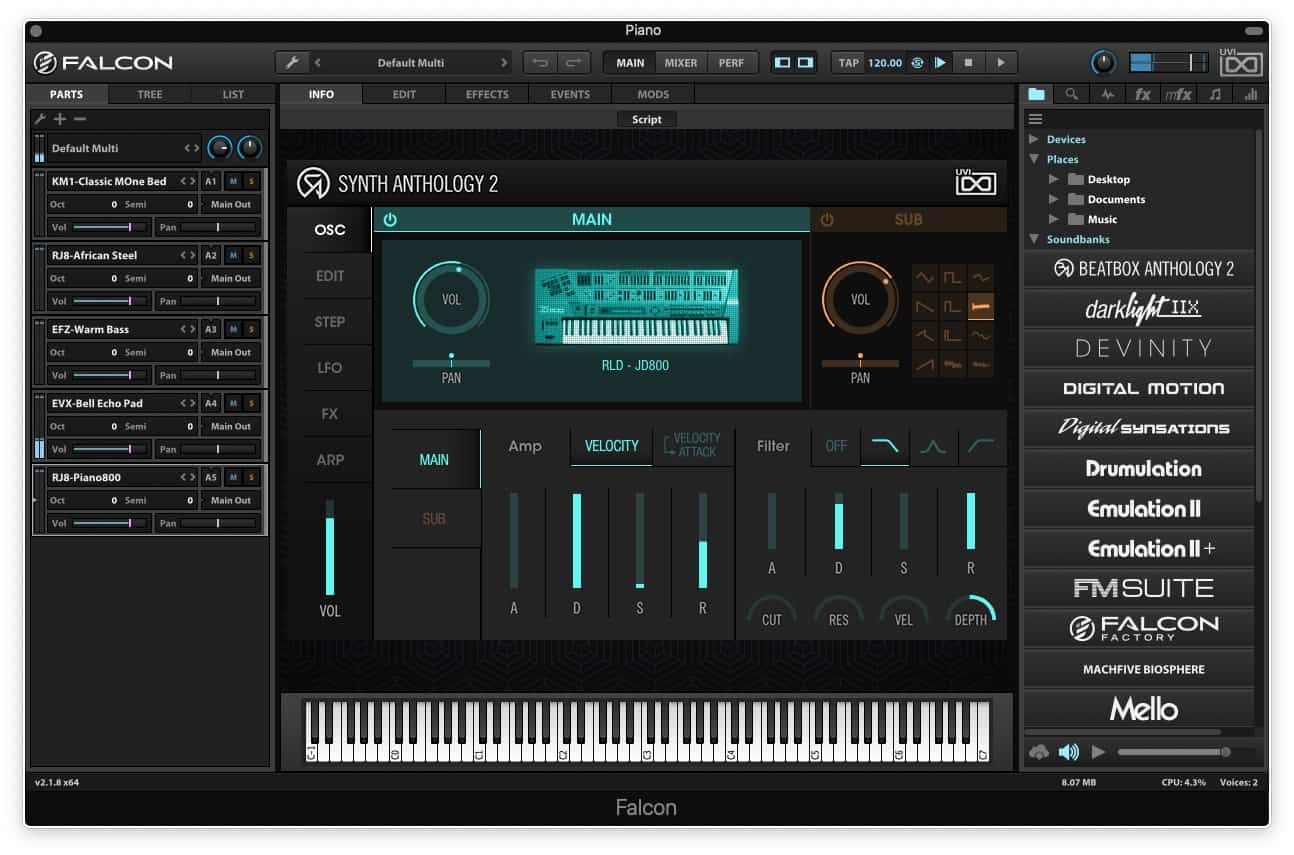Select the Mello soundbank

(x=1138, y=709)
